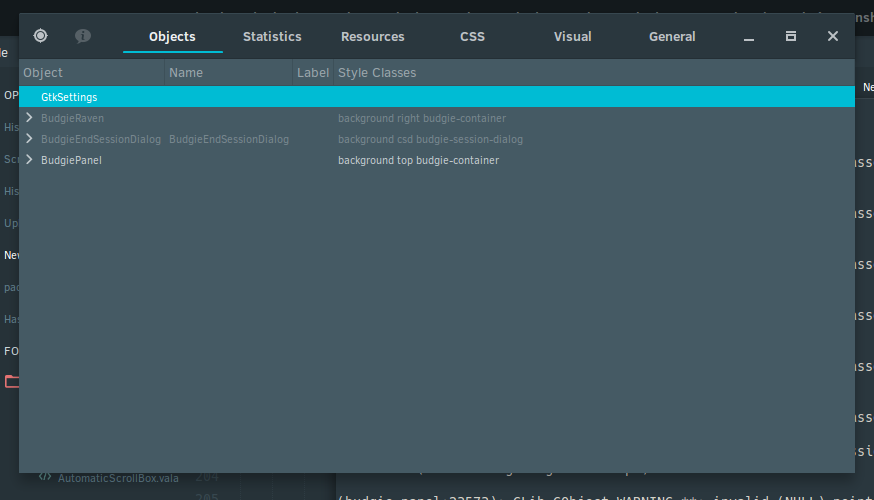Click 'background csd budgie-session-dialog' style classes

(x=430, y=139)
